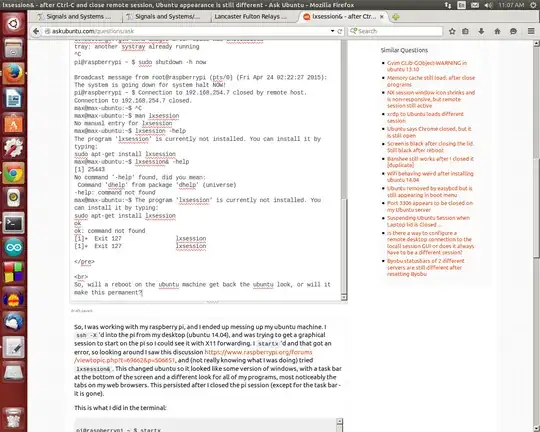Show bookmarks list icon in toolbar
Viewport: 540px width, 432px height.
pyautogui.click(x=465, y=31)
